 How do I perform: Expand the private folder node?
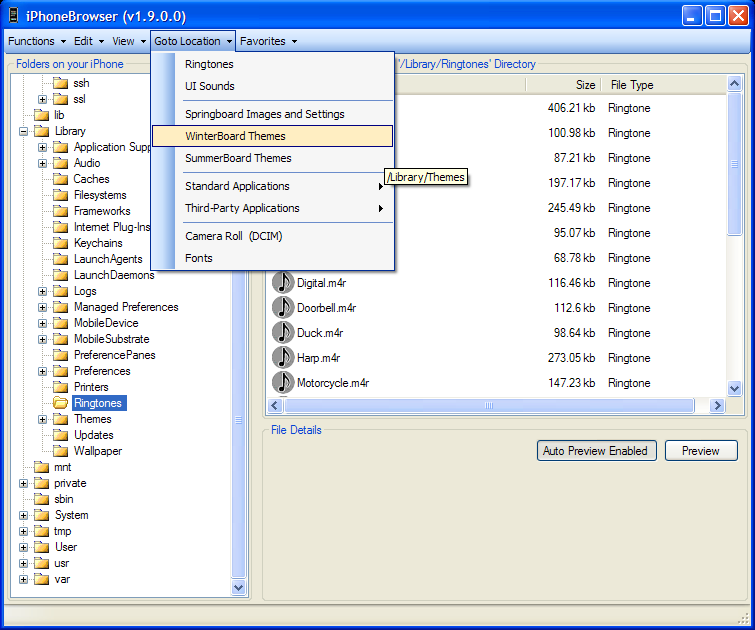(23, 483)
